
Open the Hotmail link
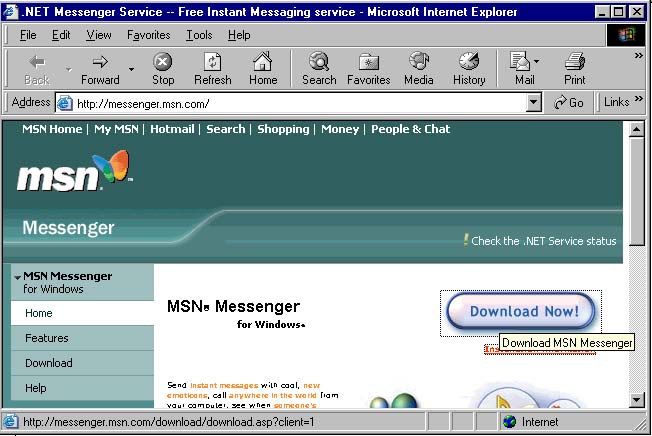point(172,129)
